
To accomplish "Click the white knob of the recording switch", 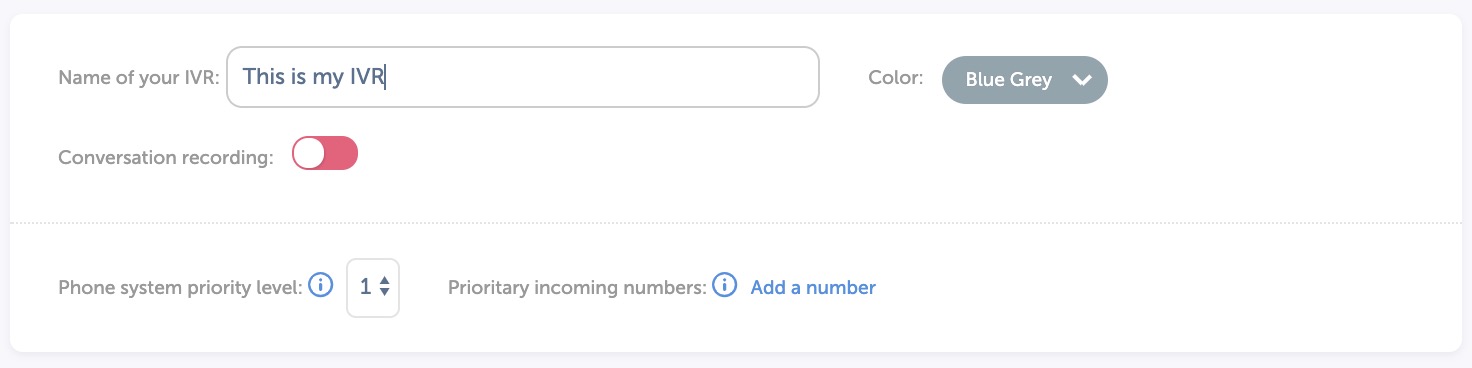I will [310, 153].
